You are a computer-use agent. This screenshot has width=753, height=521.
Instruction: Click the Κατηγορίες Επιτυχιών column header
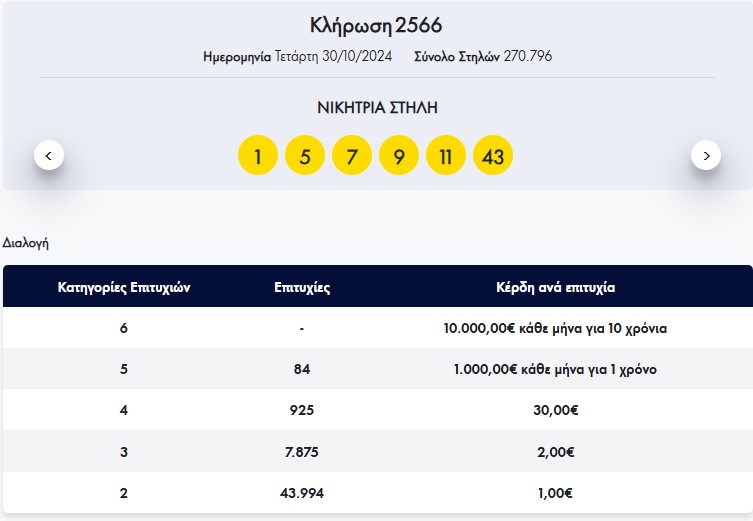tap(124, 287)
